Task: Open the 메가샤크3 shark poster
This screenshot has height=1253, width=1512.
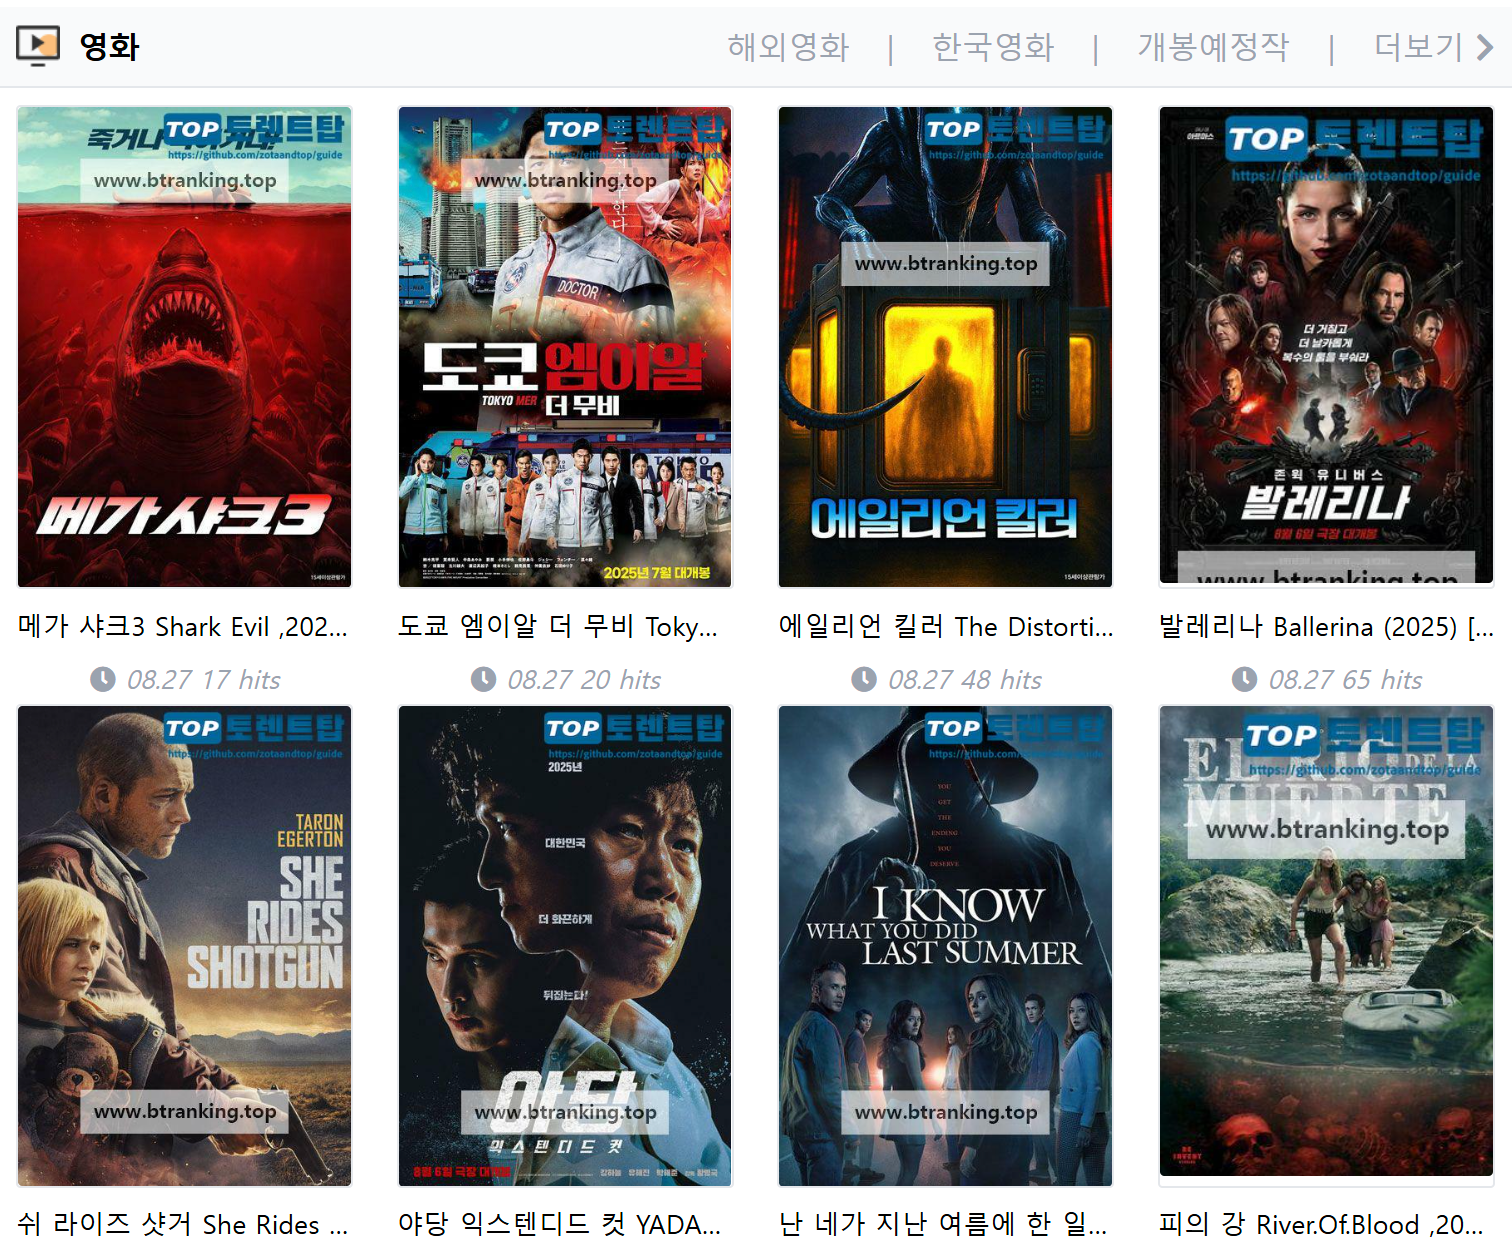Action: pos(185,347)
